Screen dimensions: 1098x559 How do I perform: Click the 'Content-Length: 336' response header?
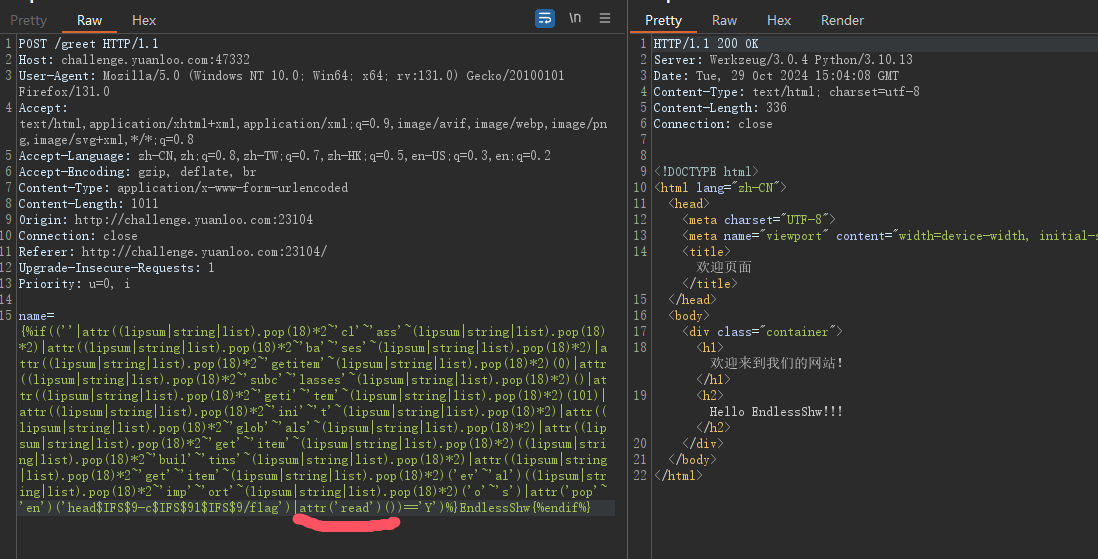720,108
